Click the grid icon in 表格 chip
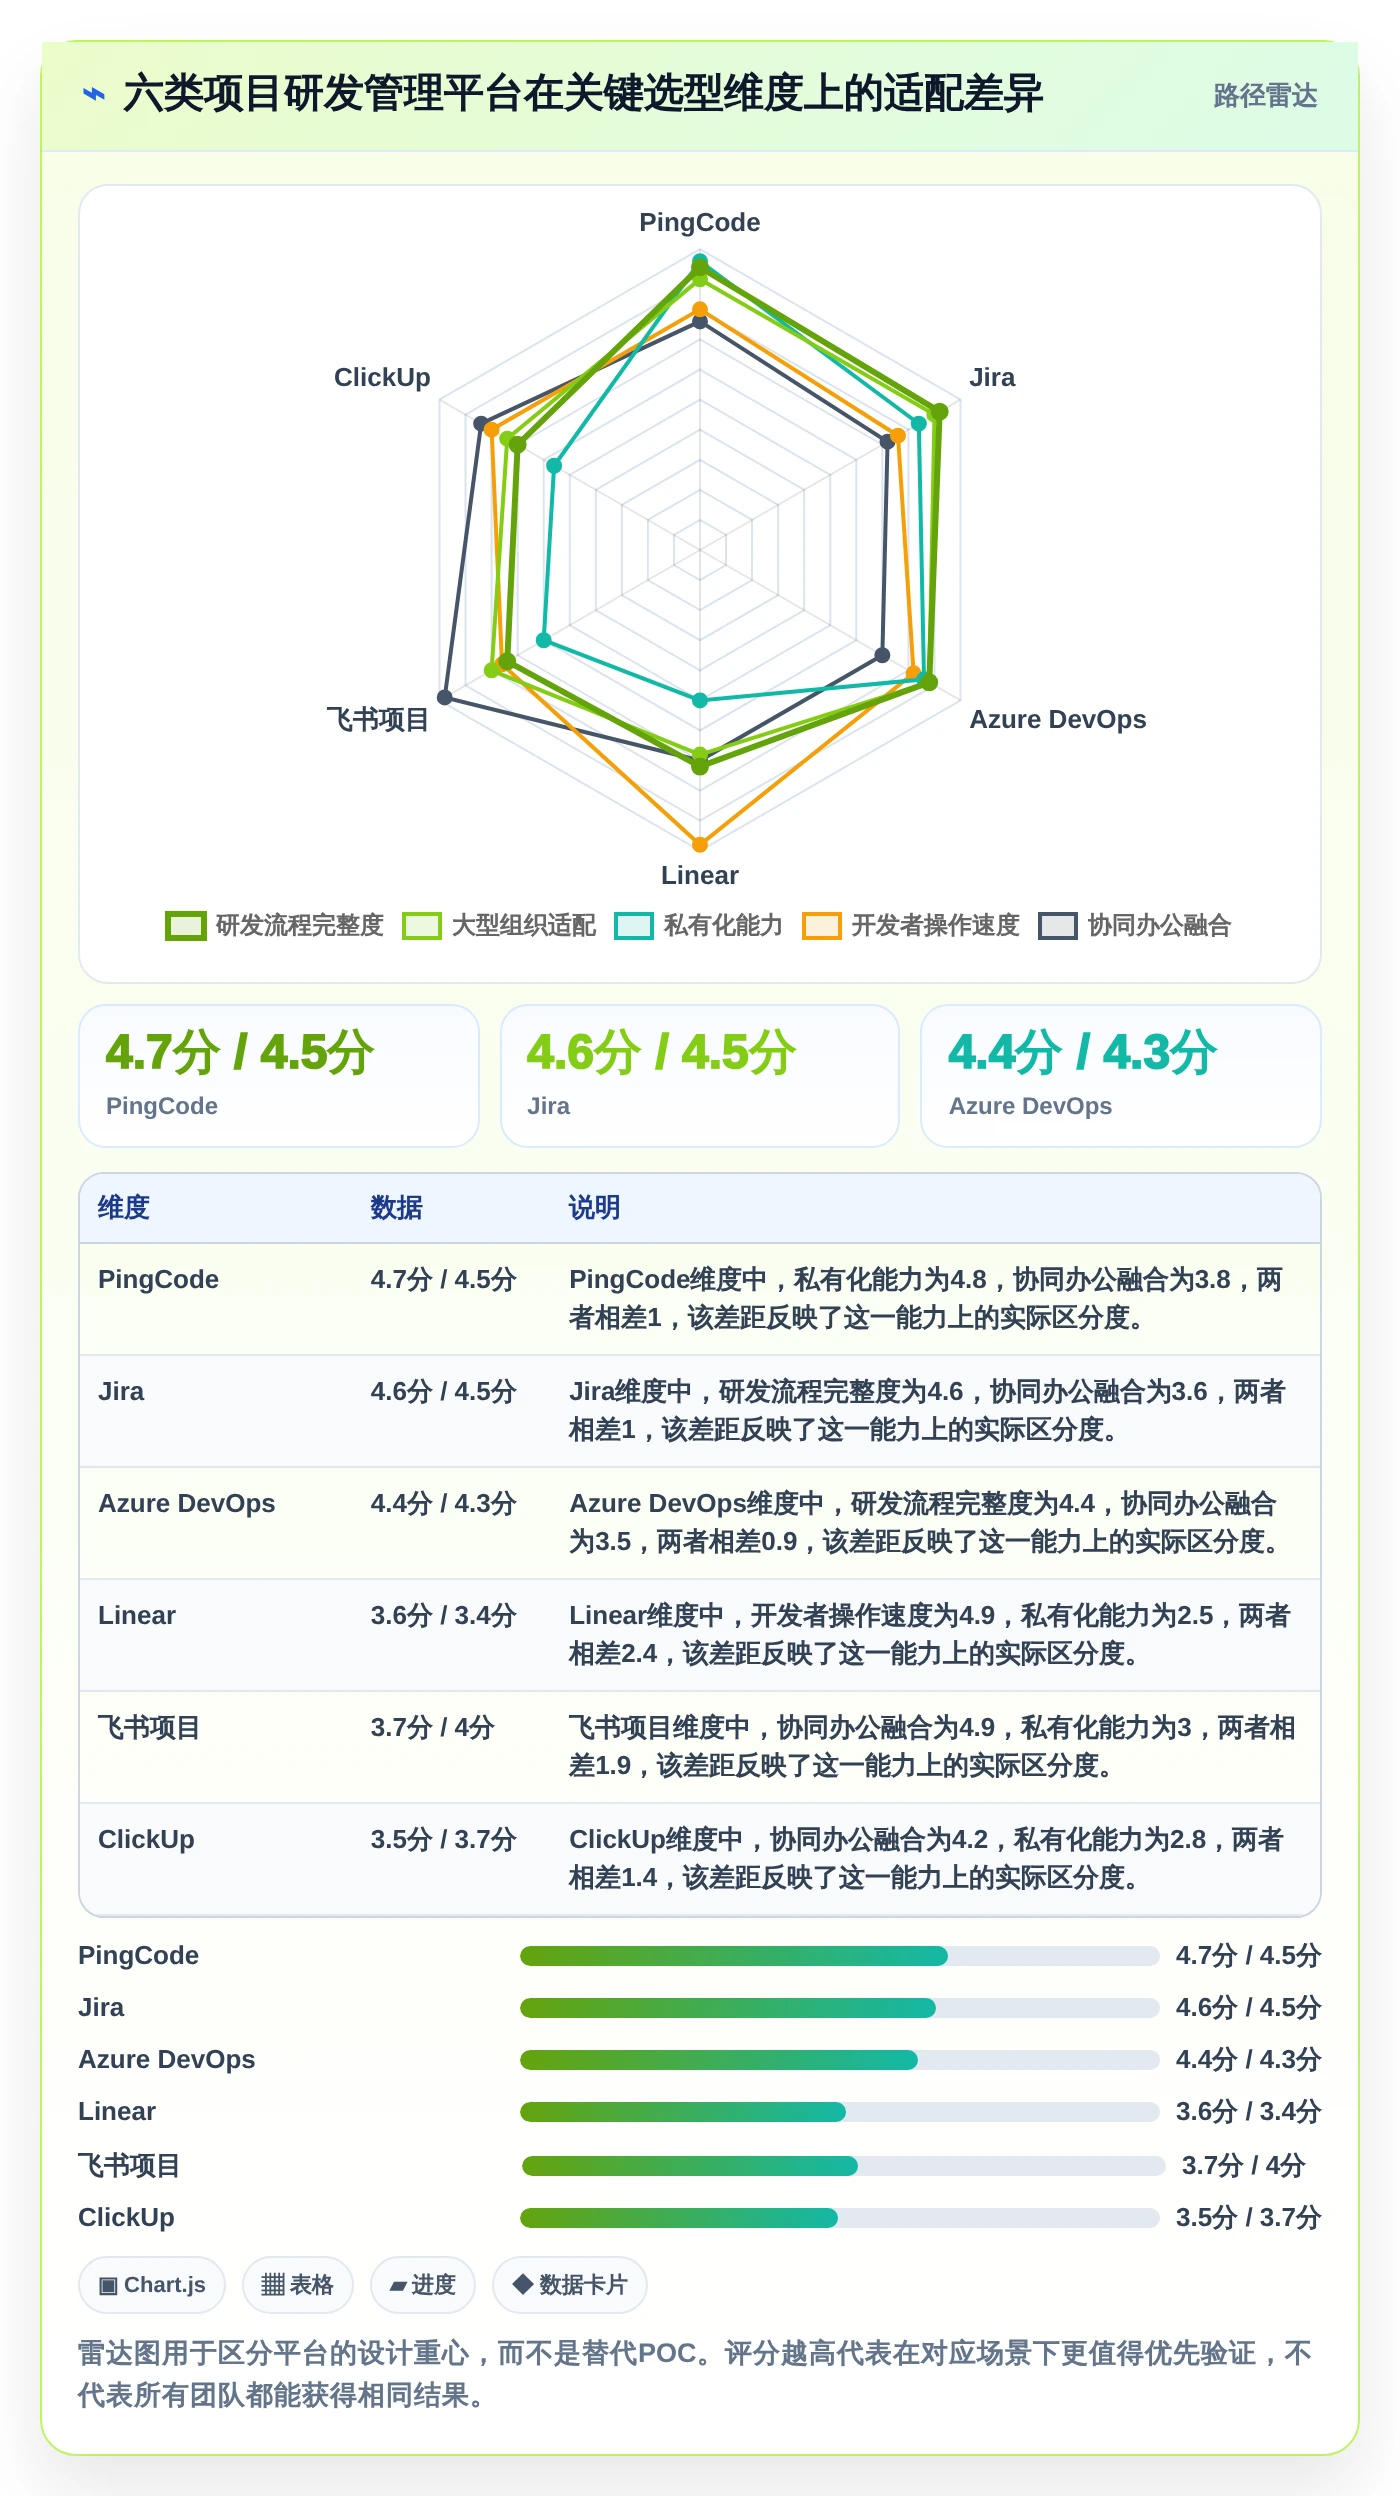The height and width of the screenshot is (2496, 1400). click(272, 2285)
